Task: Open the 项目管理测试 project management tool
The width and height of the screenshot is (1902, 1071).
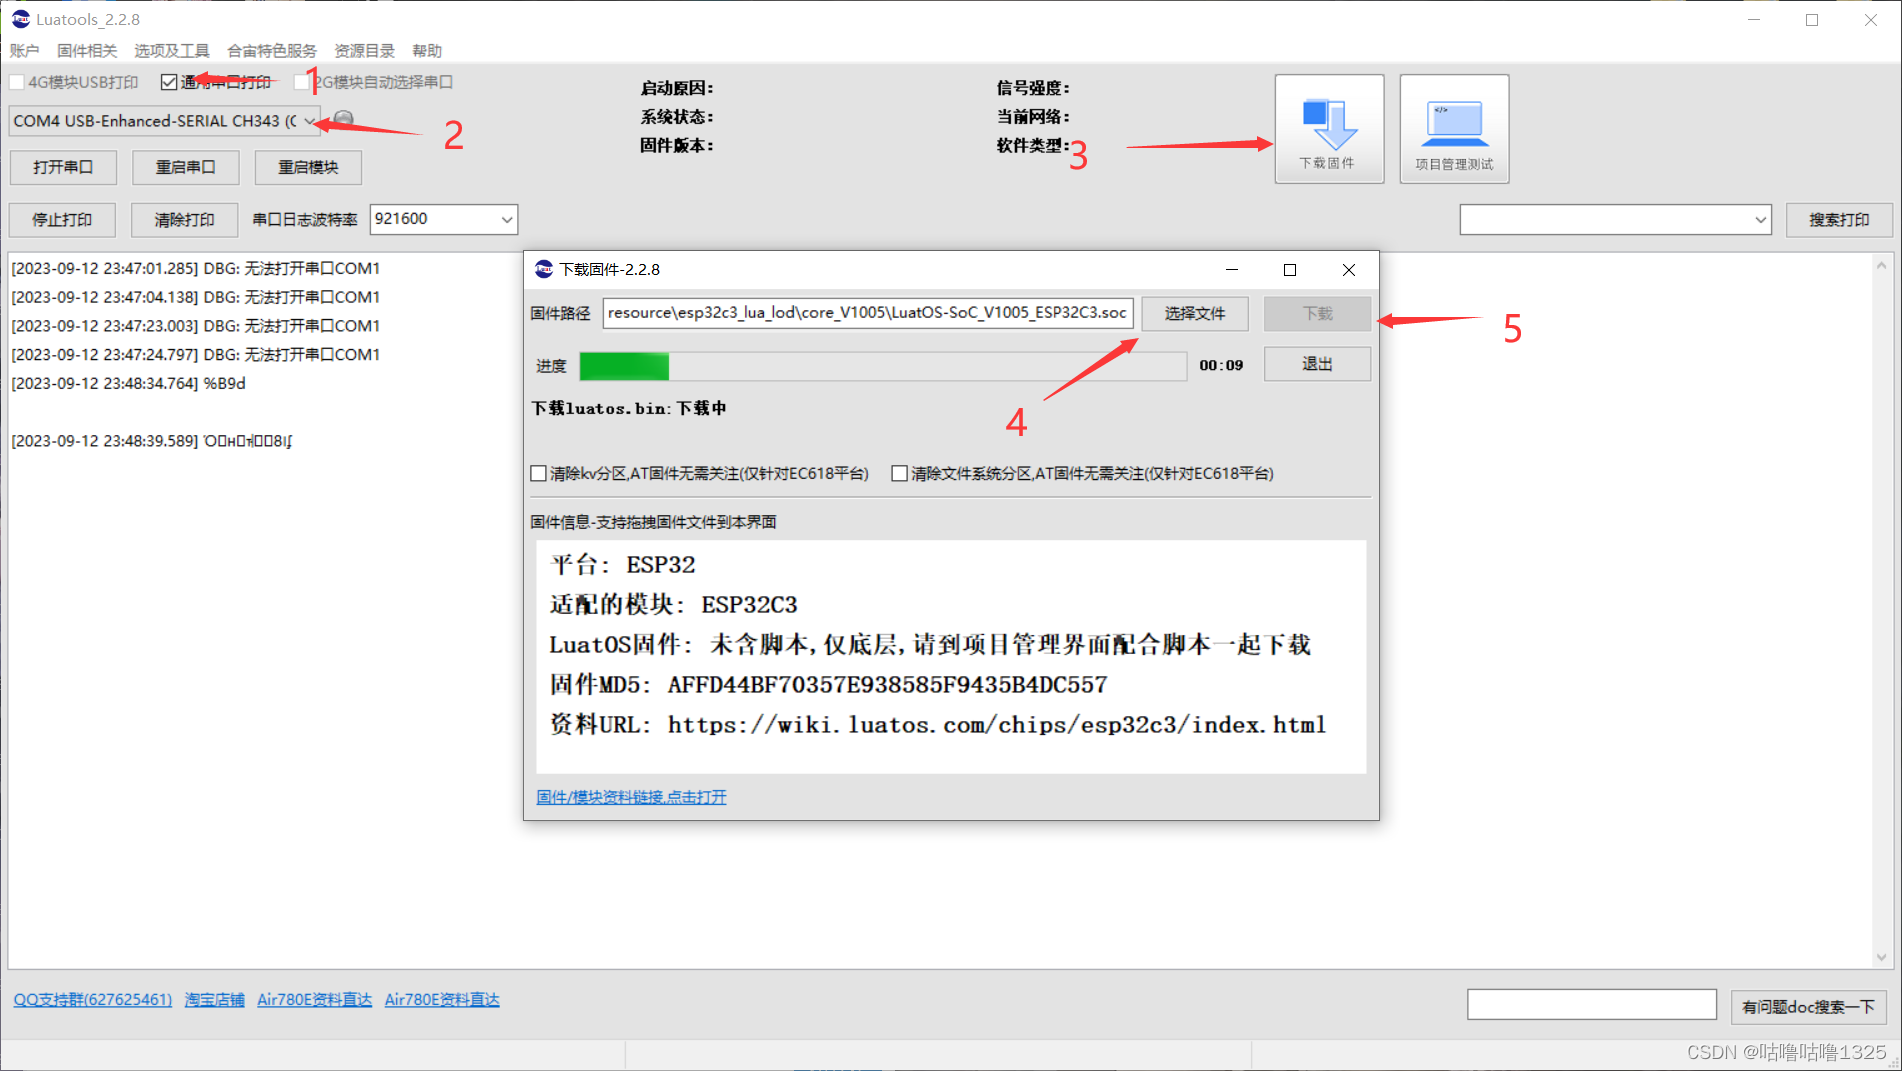Action: point(1454,128)
